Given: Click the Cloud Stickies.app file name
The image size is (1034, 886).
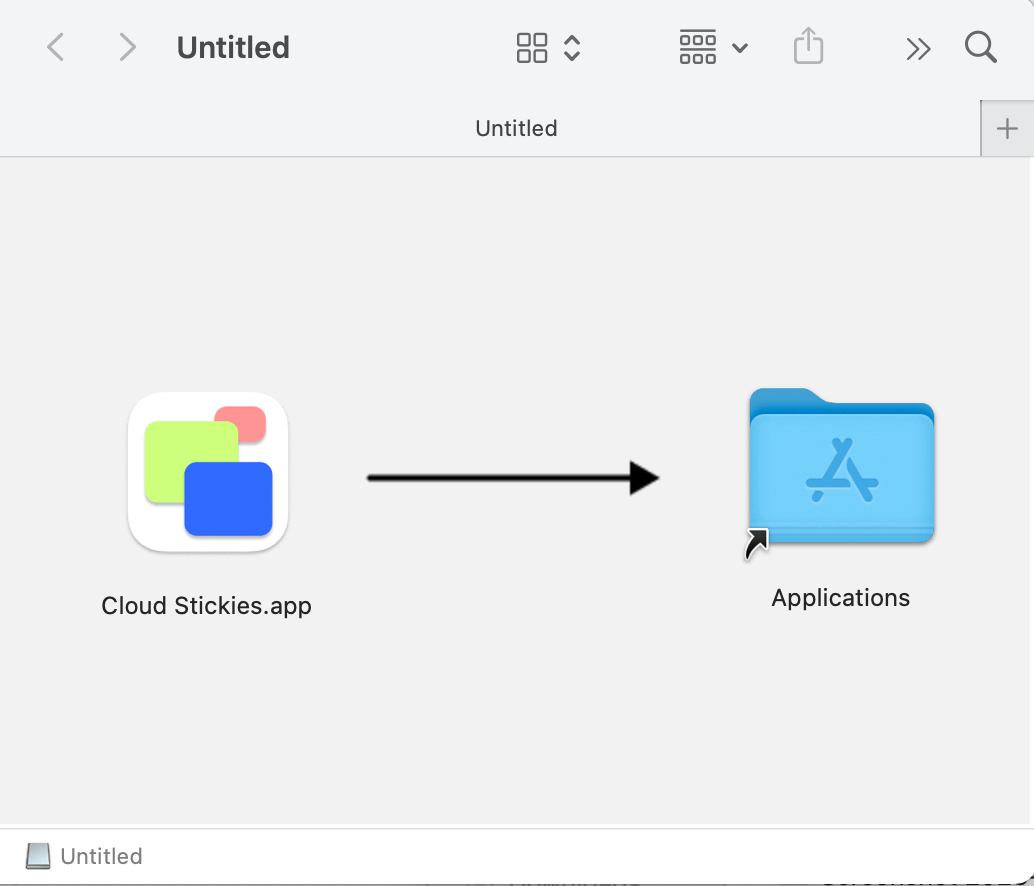Looking at the screenshot, I should point(206,605).
